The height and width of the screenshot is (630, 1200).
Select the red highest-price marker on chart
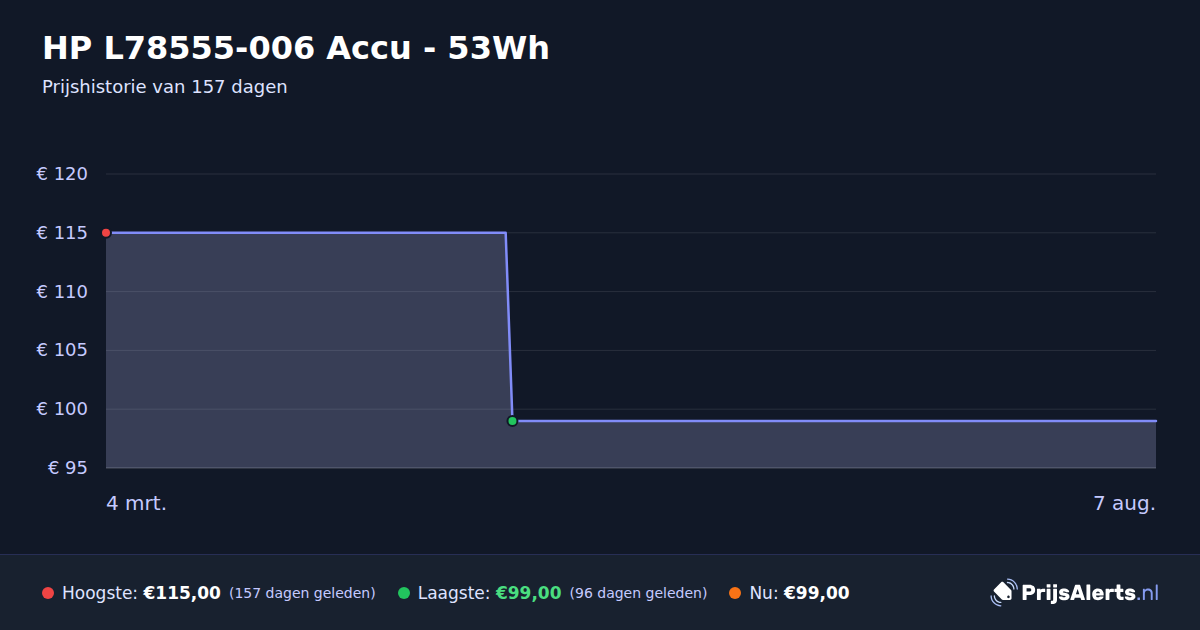106,233
